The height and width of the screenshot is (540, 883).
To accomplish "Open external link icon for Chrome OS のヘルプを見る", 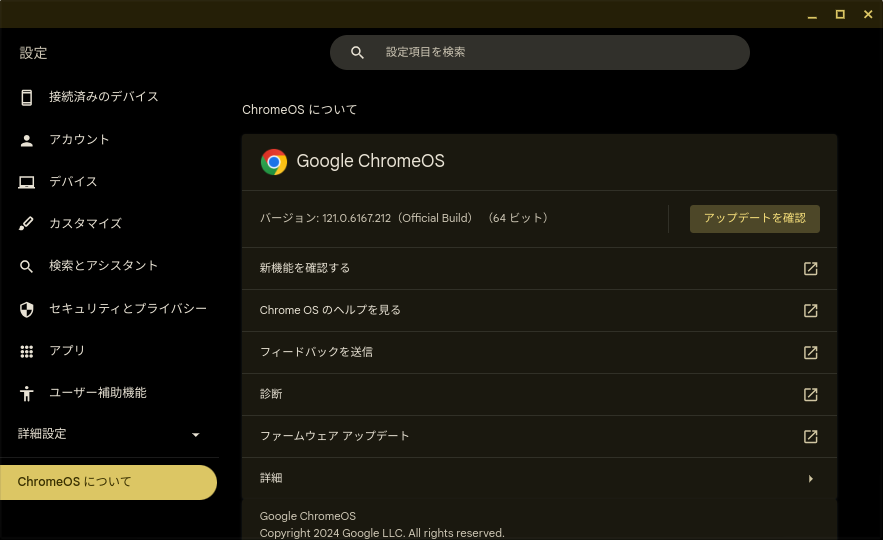I will tap(810, 310).
